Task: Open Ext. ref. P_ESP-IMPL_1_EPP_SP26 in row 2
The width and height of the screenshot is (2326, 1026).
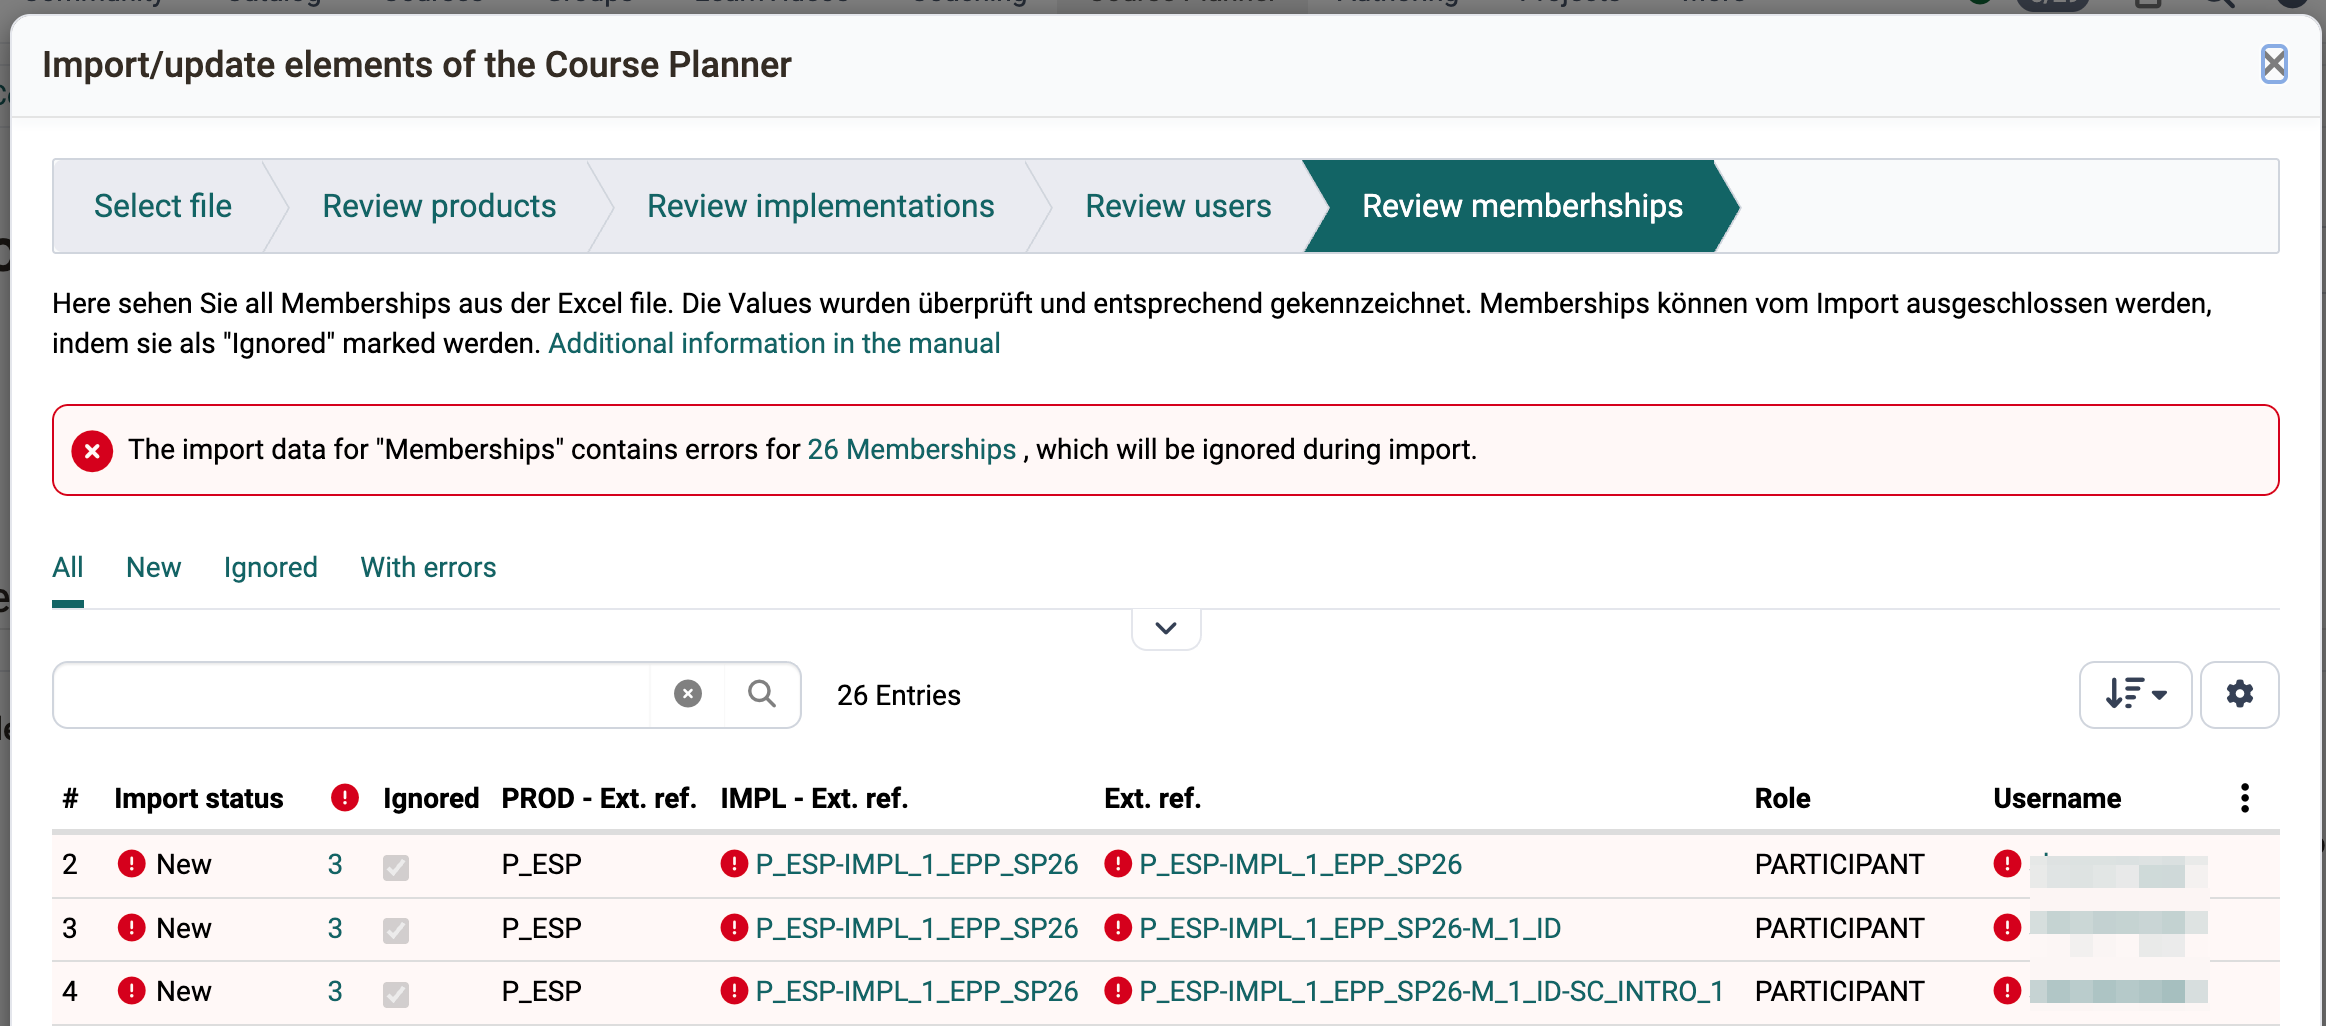Action: point(1300,864)
